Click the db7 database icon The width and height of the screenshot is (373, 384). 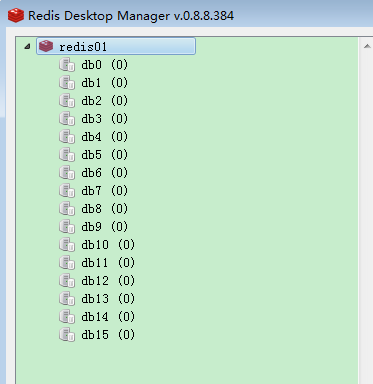click(x=67, y=191)
